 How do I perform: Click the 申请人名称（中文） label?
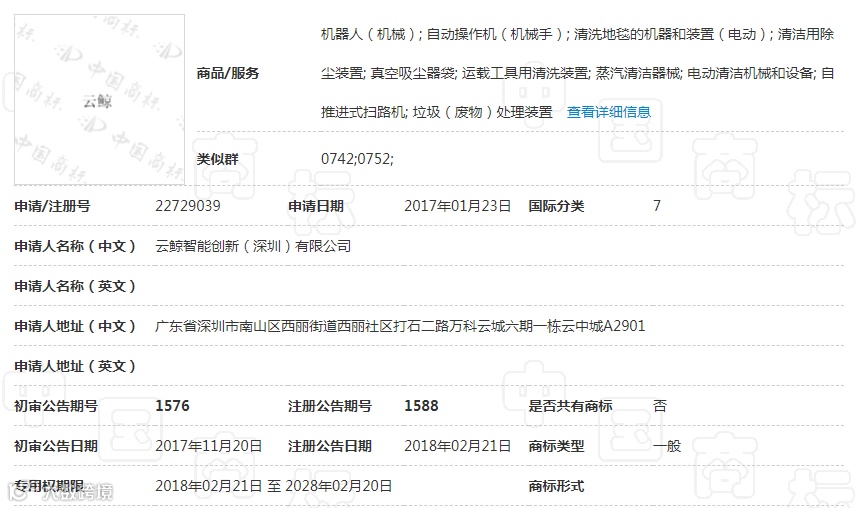[75, 246]
